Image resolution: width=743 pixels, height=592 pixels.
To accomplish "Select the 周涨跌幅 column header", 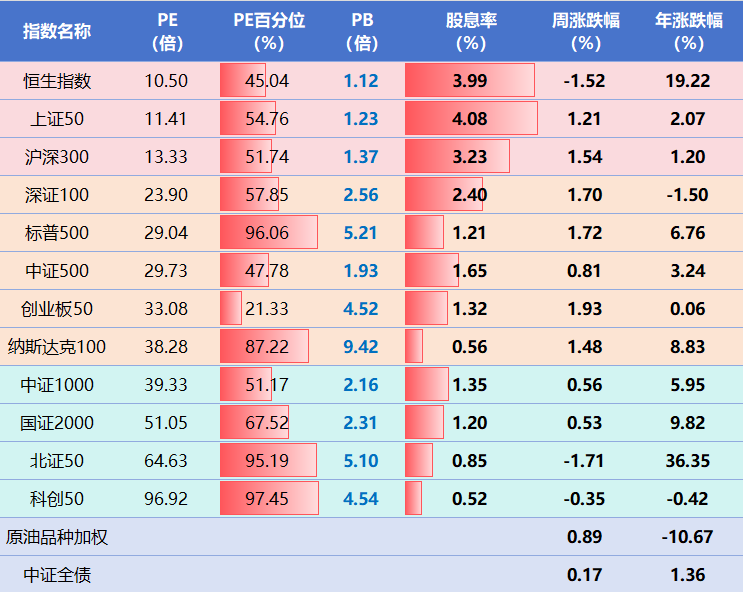I will pyautogui.click(x=585, y=31).
